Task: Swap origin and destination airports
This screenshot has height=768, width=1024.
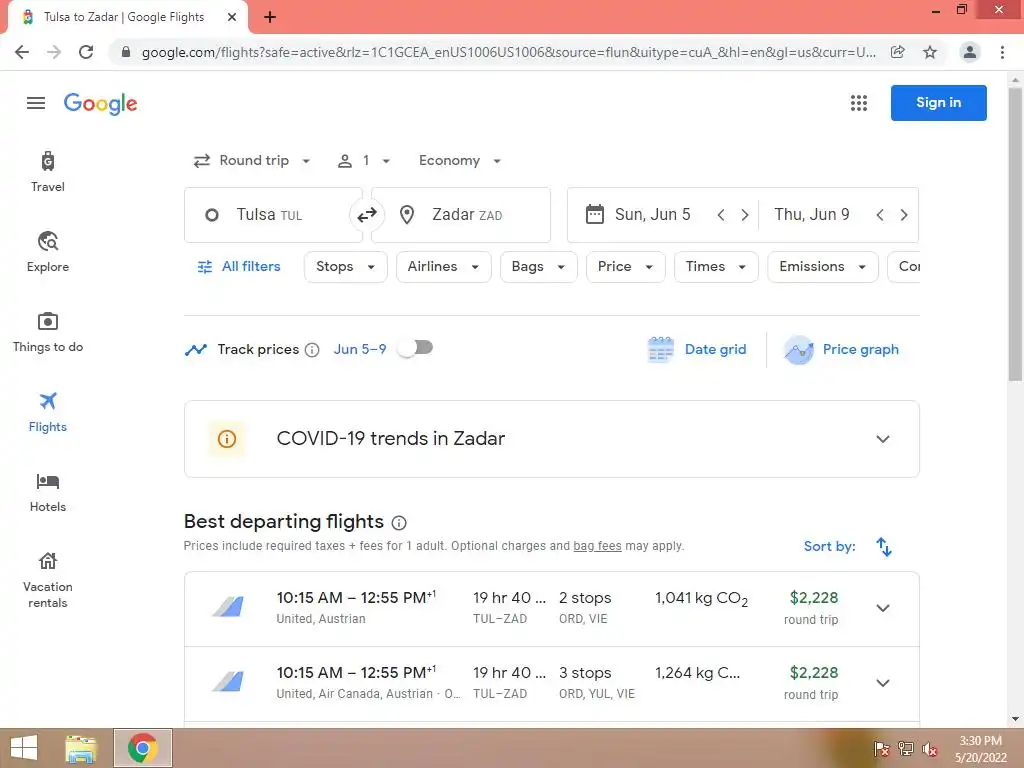Action: (x=367, y=214)
